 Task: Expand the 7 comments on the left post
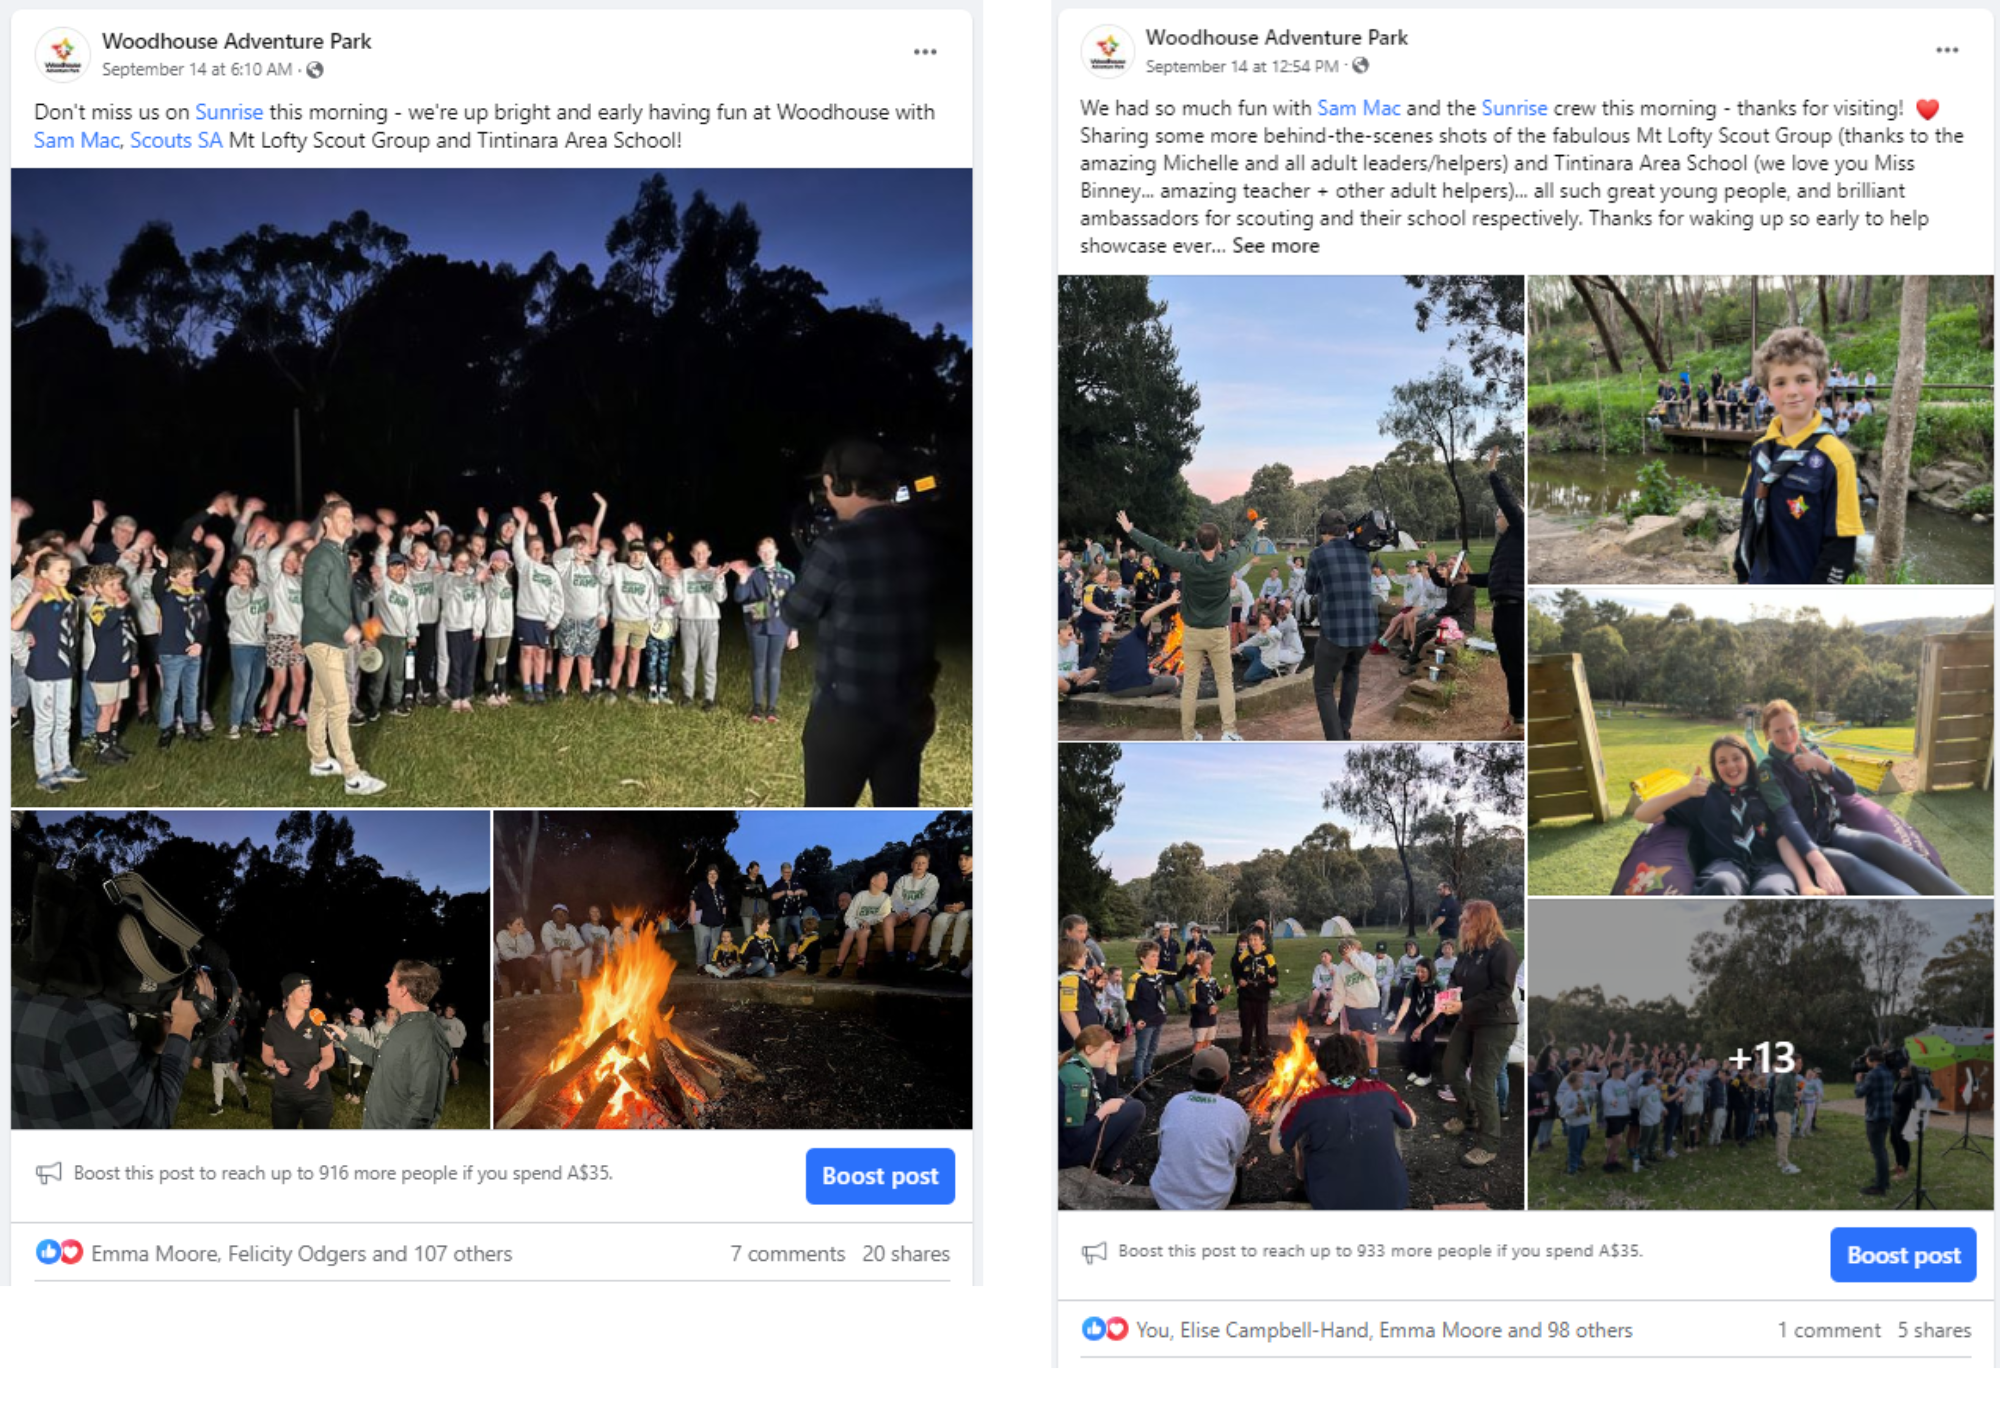tap(787, 1253)
